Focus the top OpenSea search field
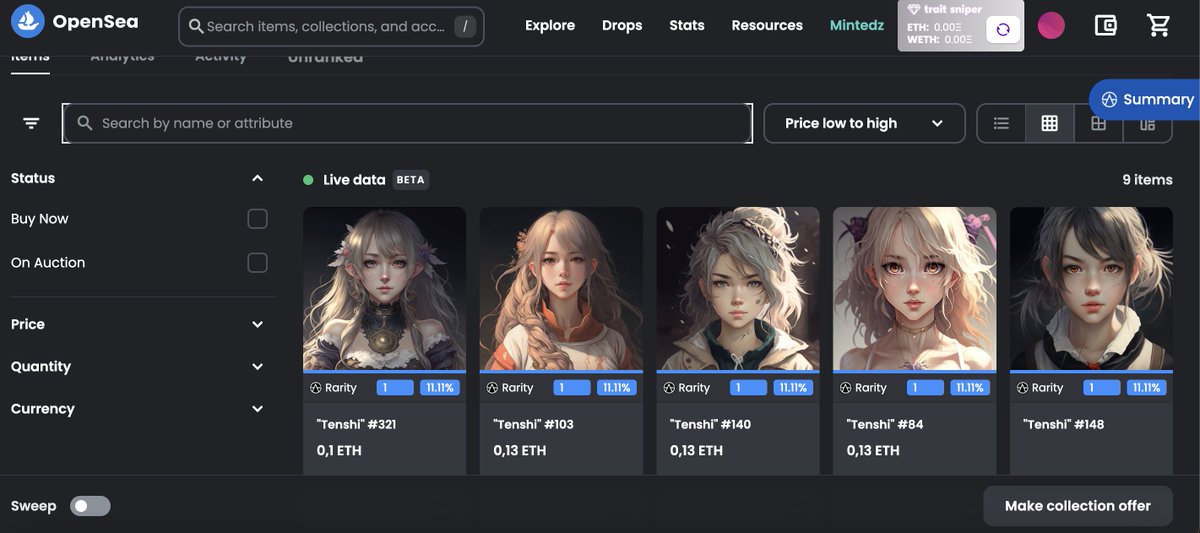 click(331, 27)
